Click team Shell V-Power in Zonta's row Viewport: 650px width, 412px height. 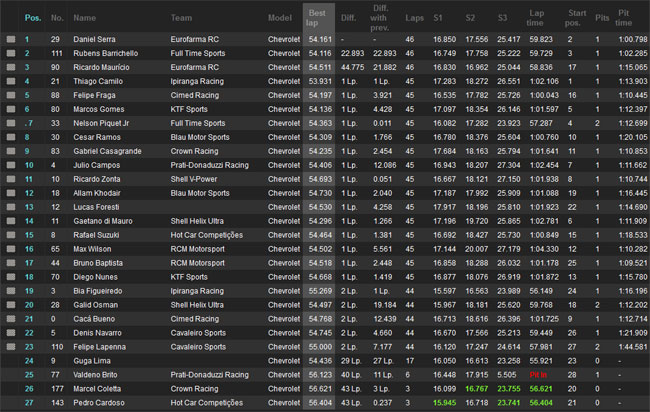pyautogui.click(x=194, y=179)
